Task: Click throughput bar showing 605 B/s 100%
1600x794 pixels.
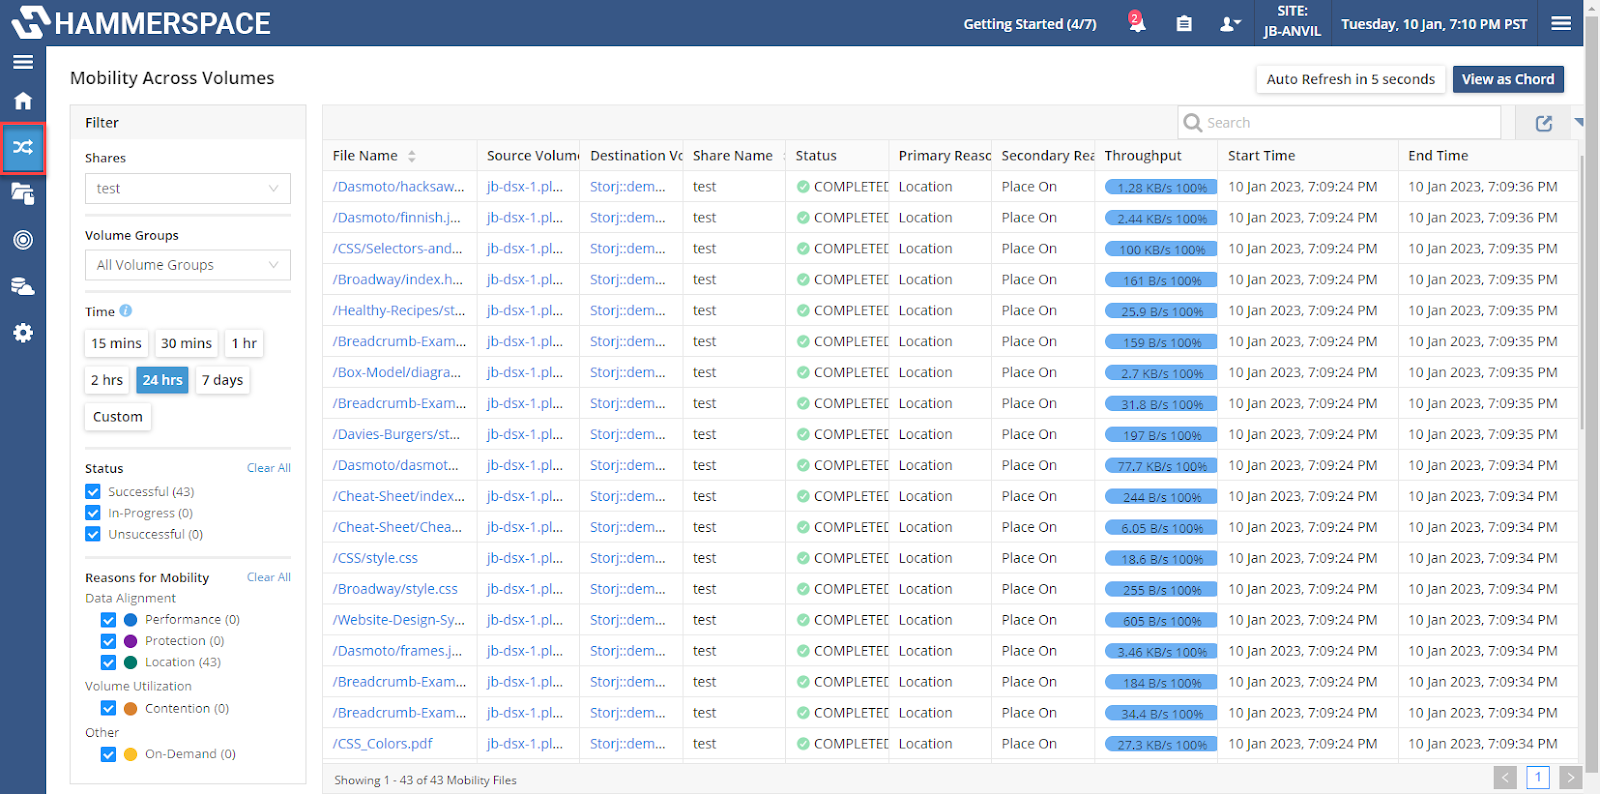Action: point(1161,621)
